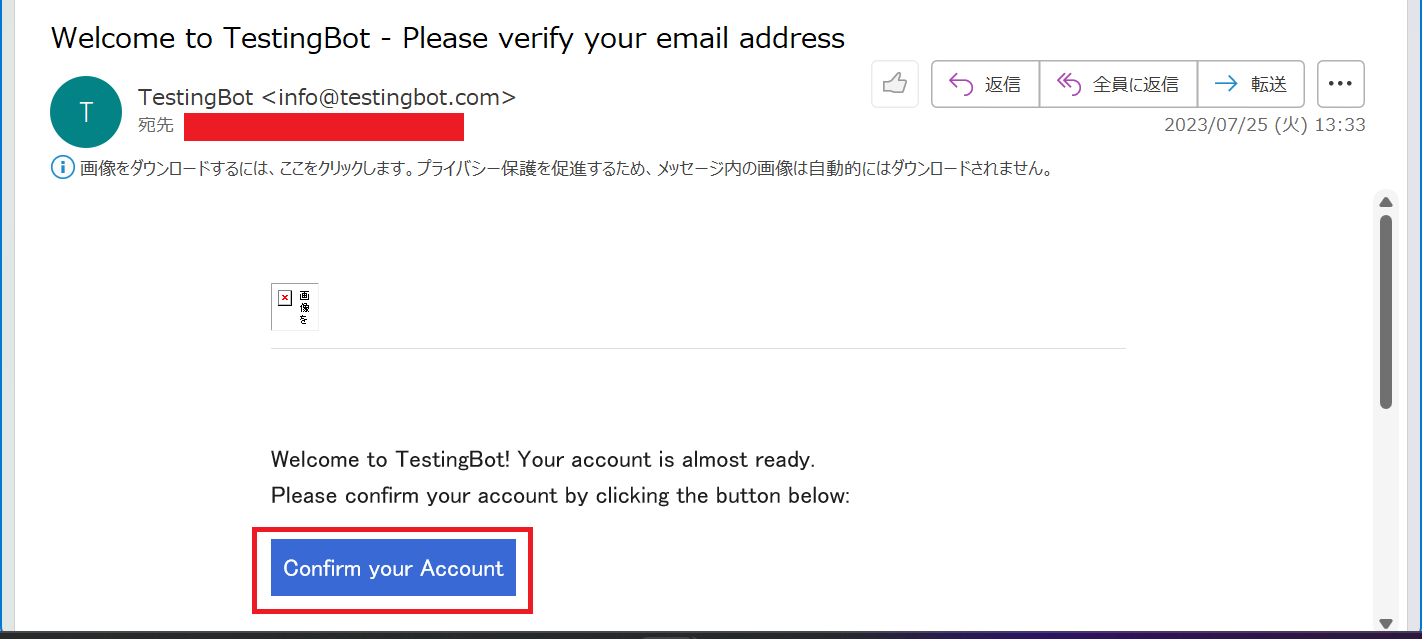Click the thumbs-up like icon
This screenshot has height=639, width=1422.
(x=895, y=84)
